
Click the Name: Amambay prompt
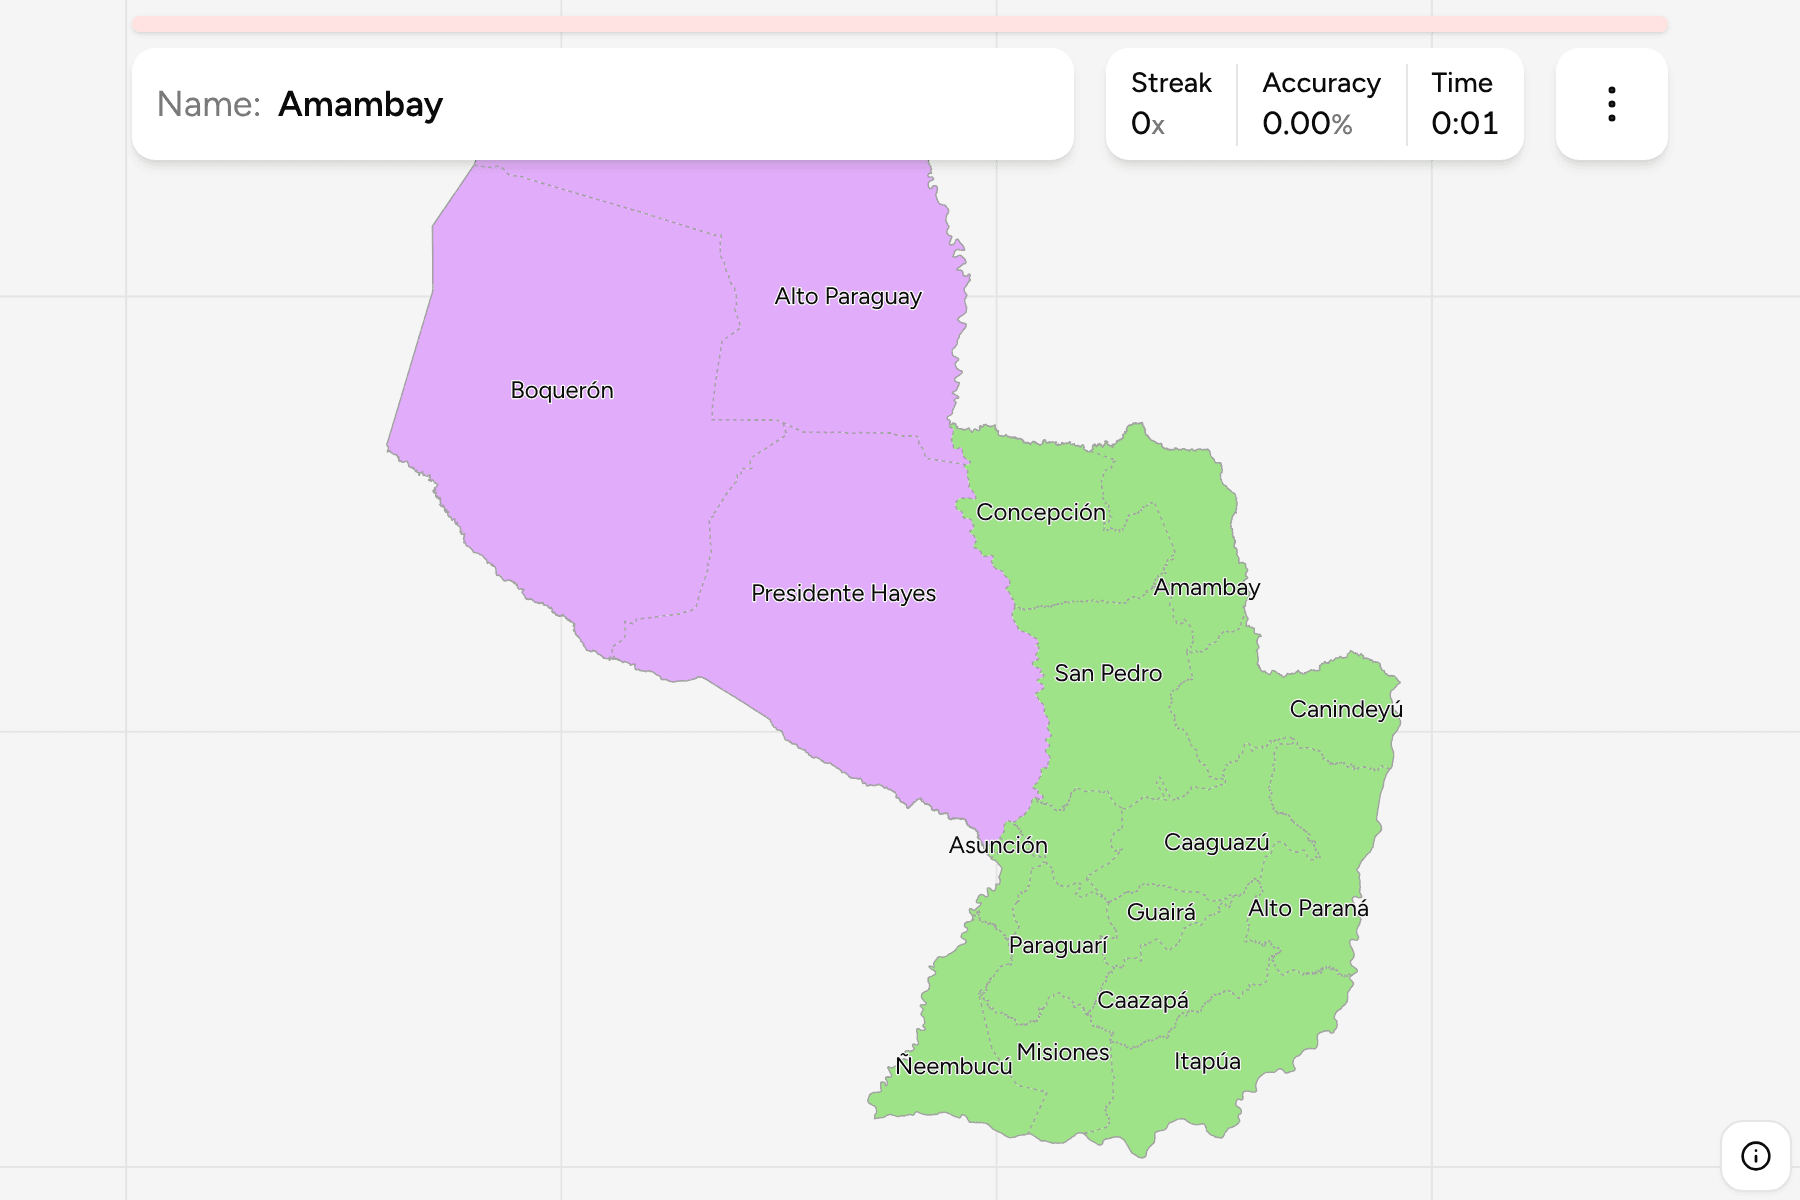(x=603, y=104)
